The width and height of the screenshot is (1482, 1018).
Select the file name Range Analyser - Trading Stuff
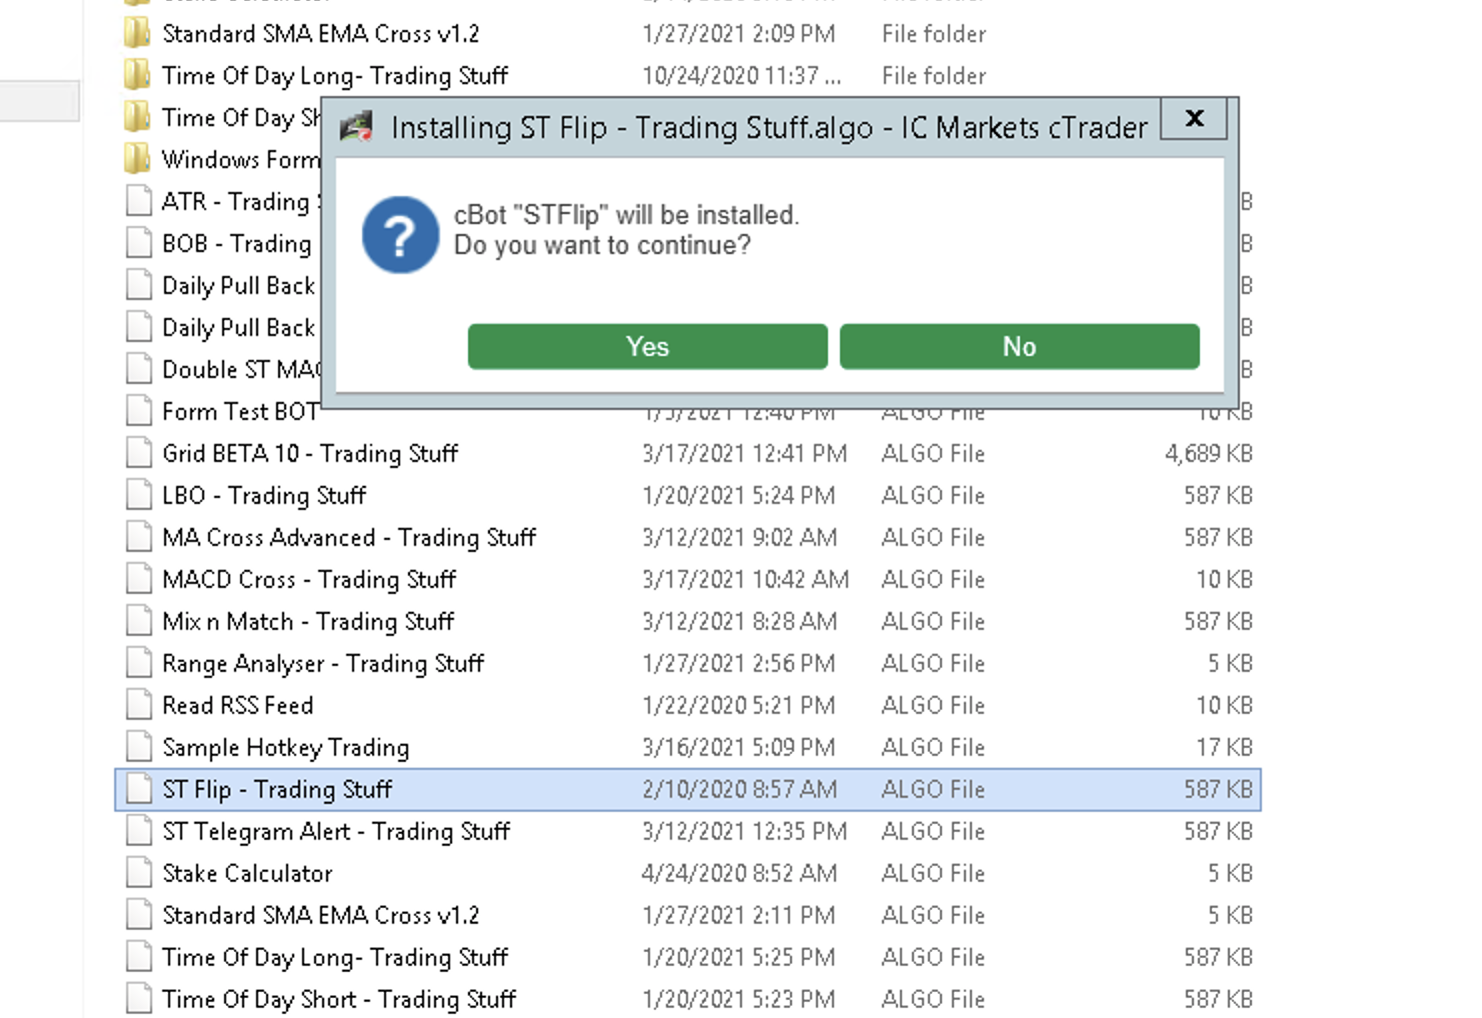coord(323,664)
